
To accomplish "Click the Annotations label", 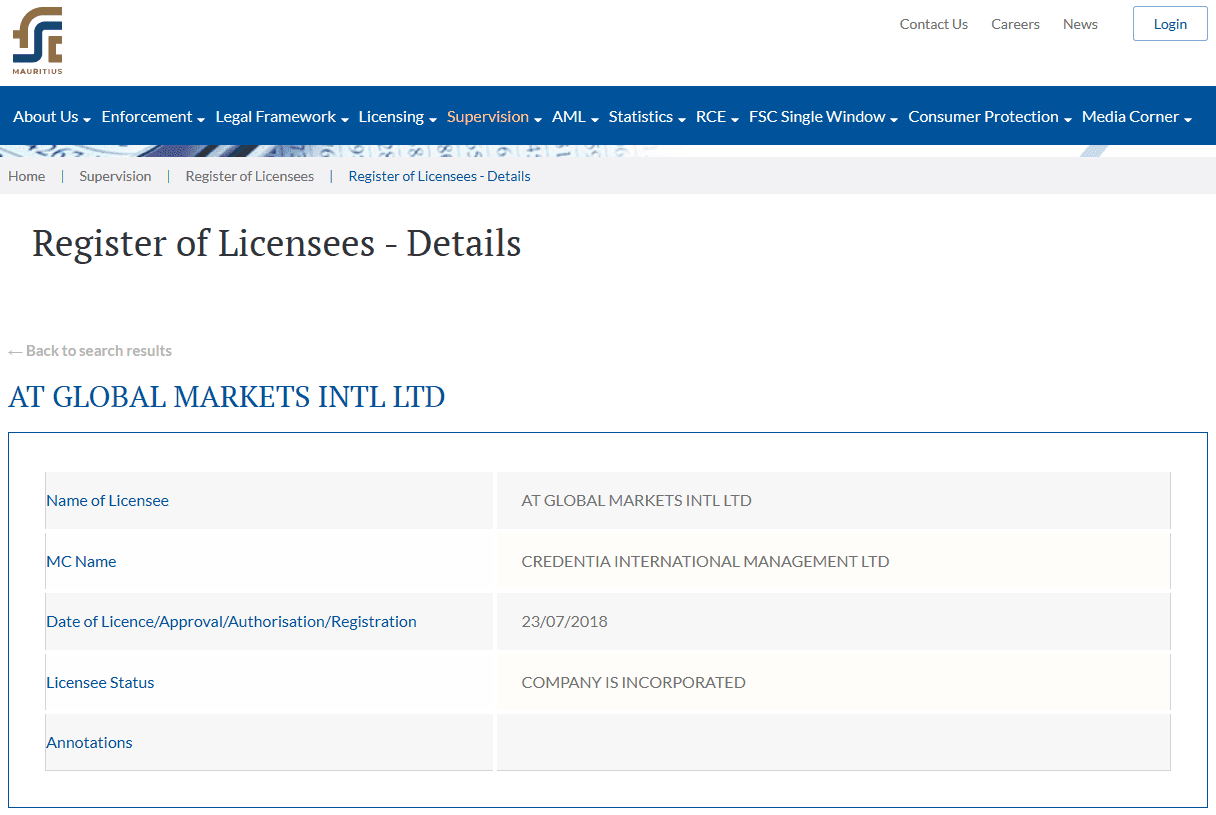I will pyautogui.click(x=89, y=742).
